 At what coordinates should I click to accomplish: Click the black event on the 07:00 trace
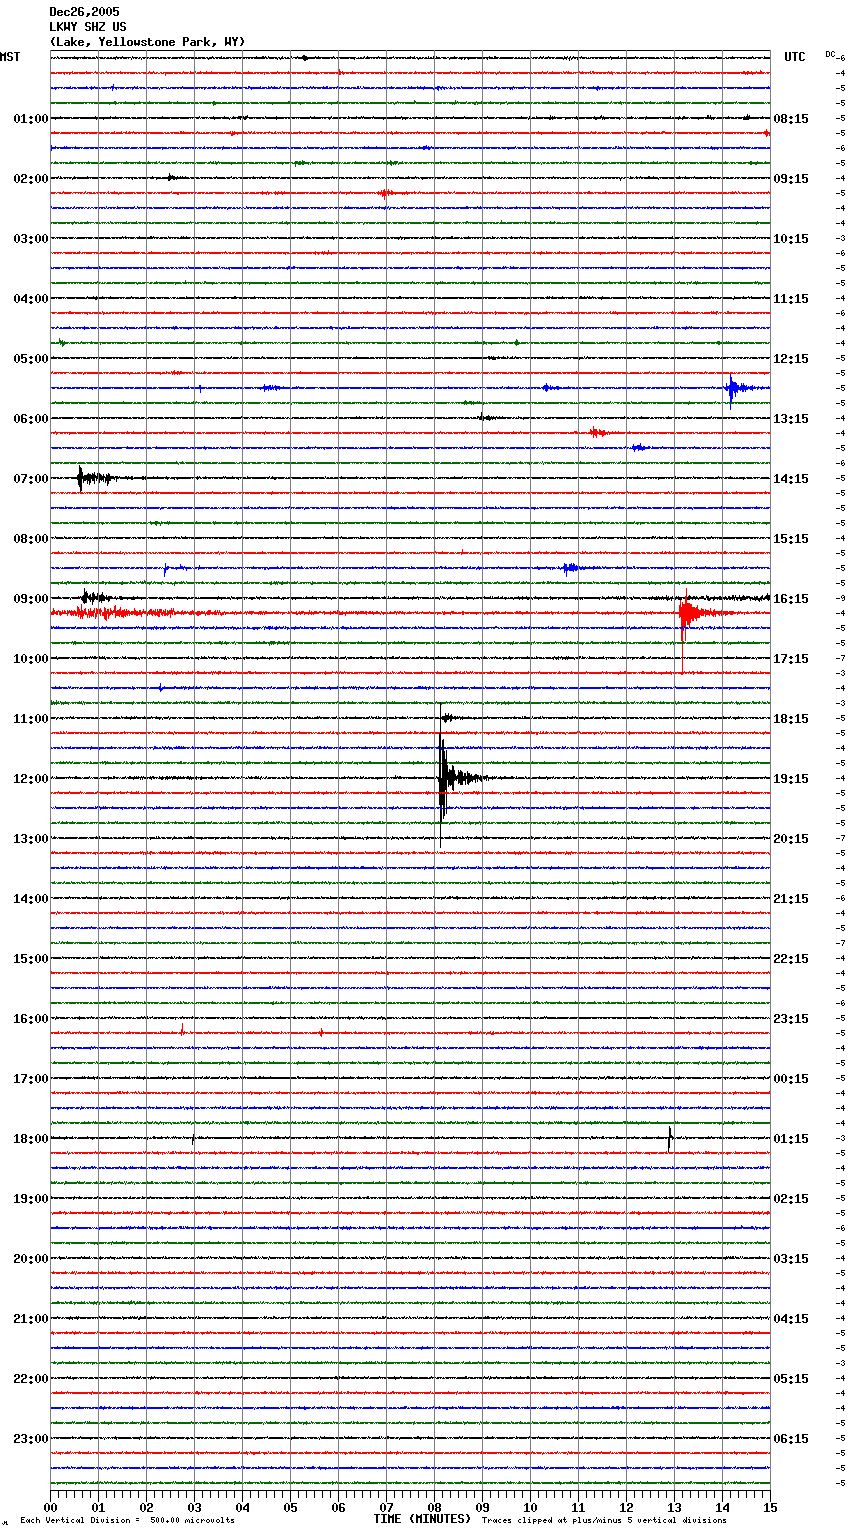(84, 478)
